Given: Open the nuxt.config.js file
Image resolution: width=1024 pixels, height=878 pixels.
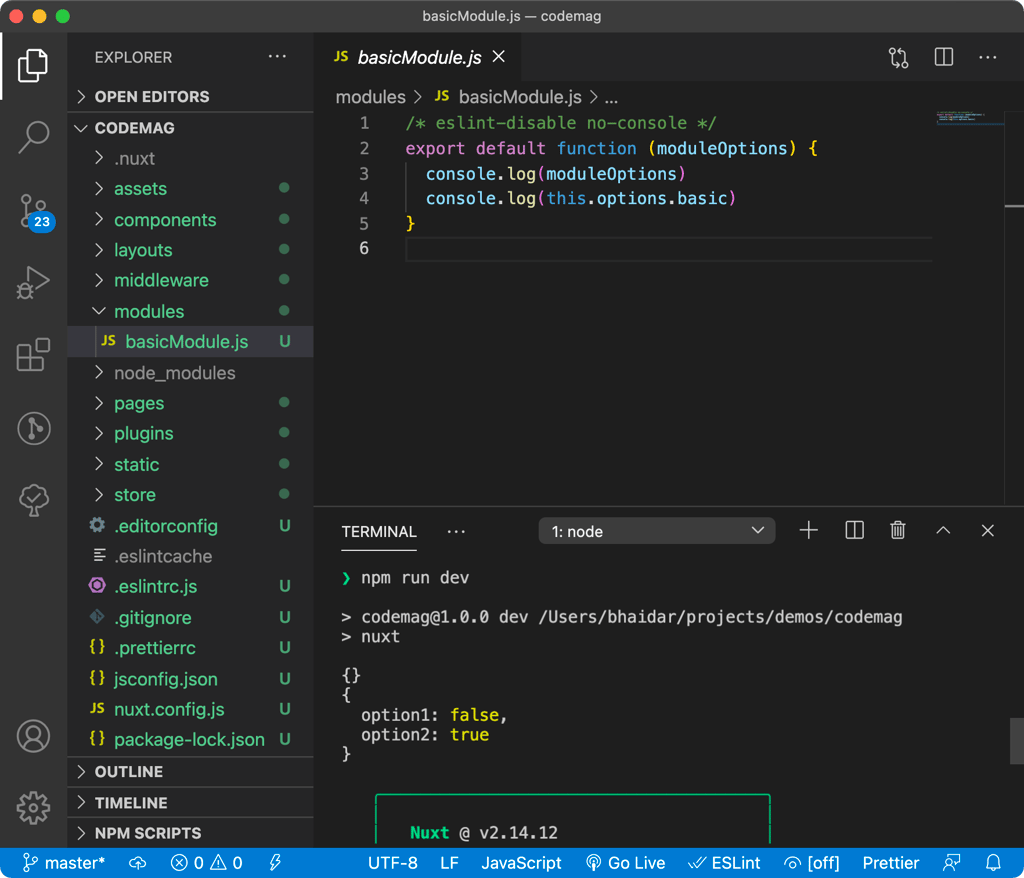Looking at the screenshot, I should point(190,709).
